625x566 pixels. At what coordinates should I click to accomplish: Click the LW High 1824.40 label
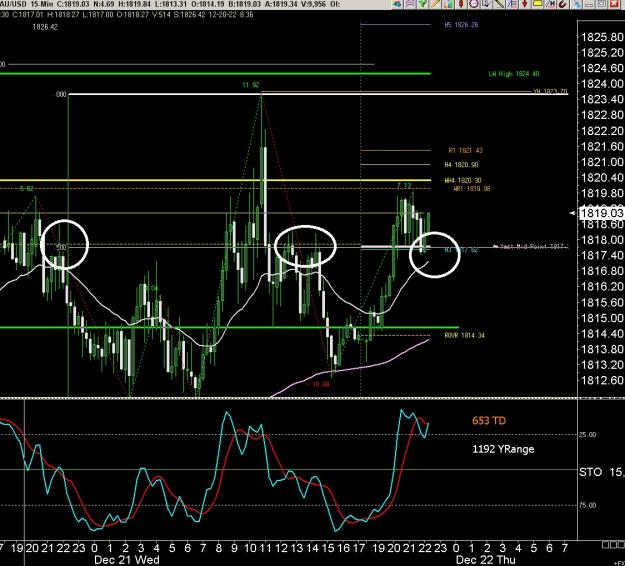(x=514, y=74)
